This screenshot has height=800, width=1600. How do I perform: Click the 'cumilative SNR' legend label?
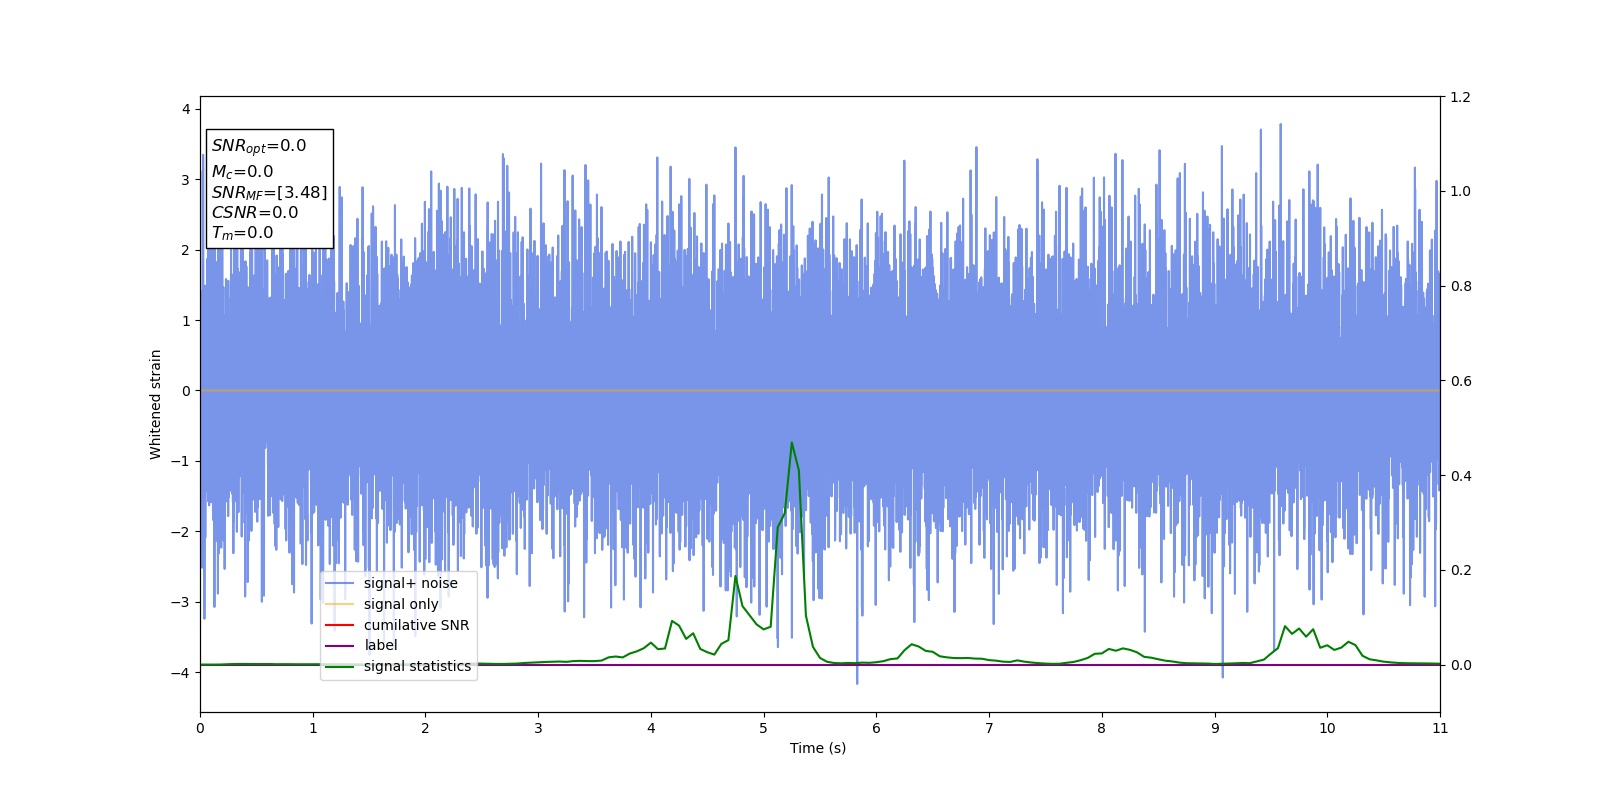pyautogui.click(x=416, y=625)
